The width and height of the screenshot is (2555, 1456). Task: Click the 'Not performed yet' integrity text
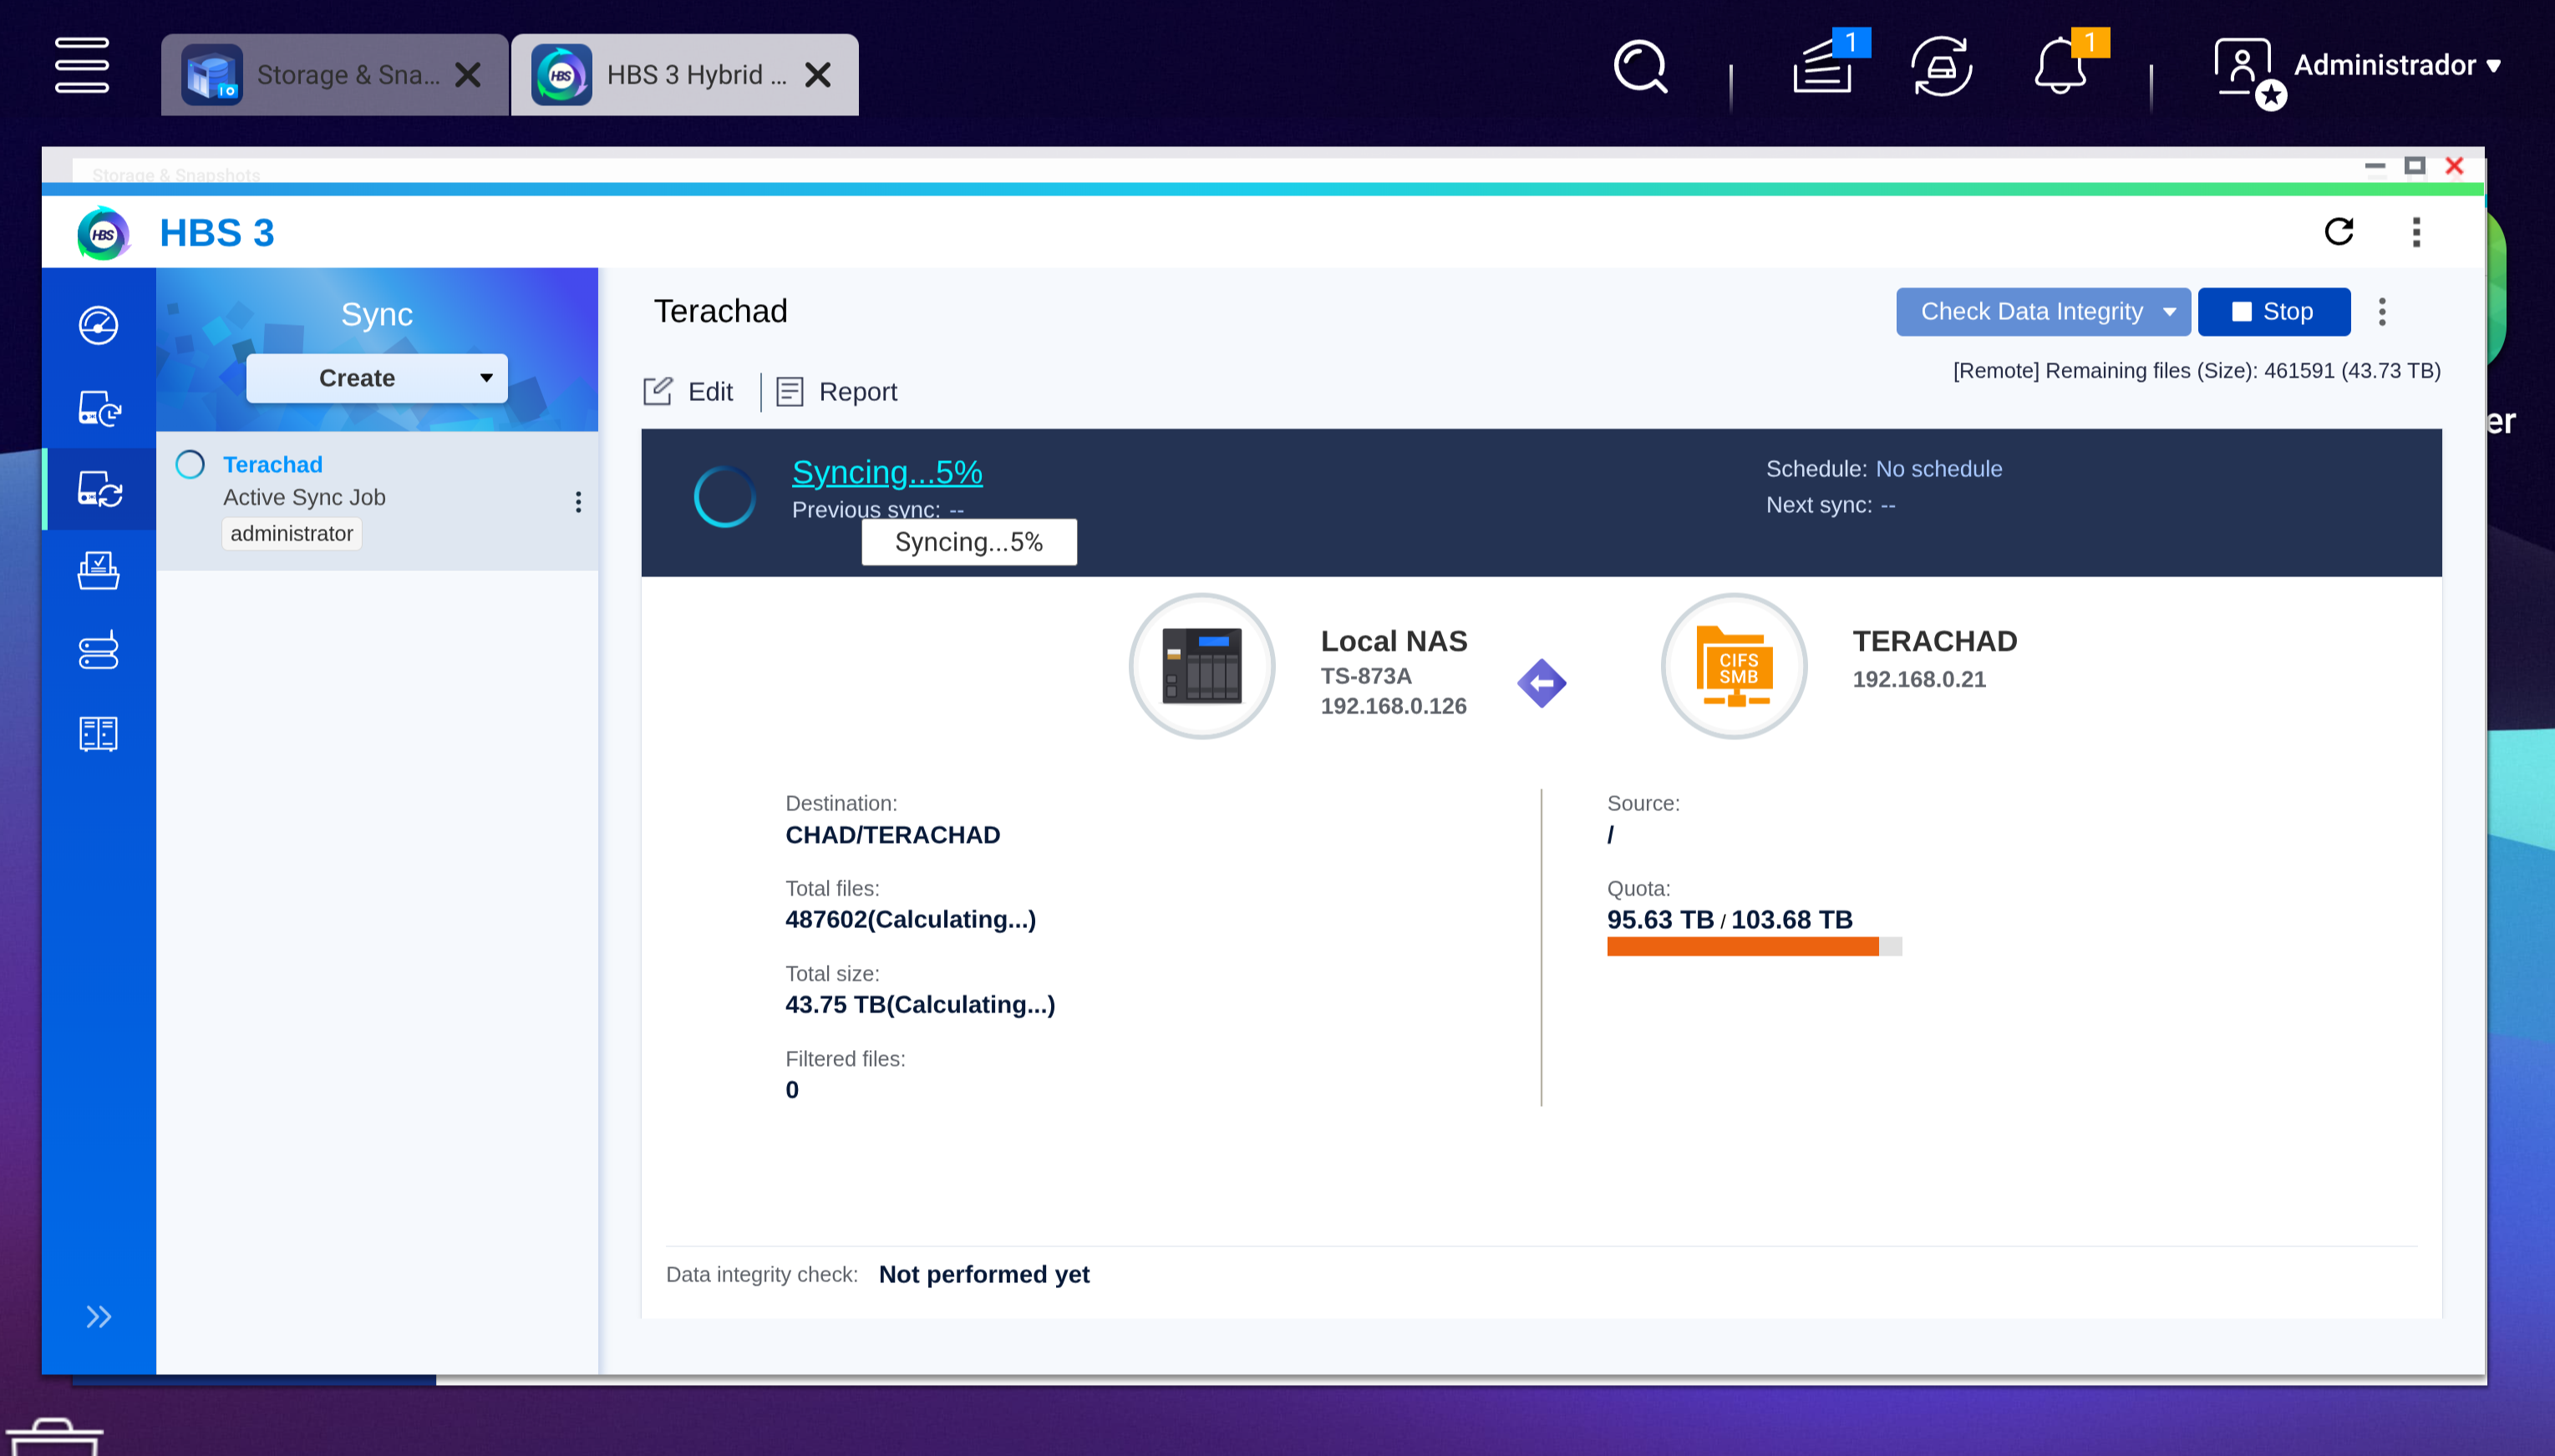click(x=984, y=1274)
